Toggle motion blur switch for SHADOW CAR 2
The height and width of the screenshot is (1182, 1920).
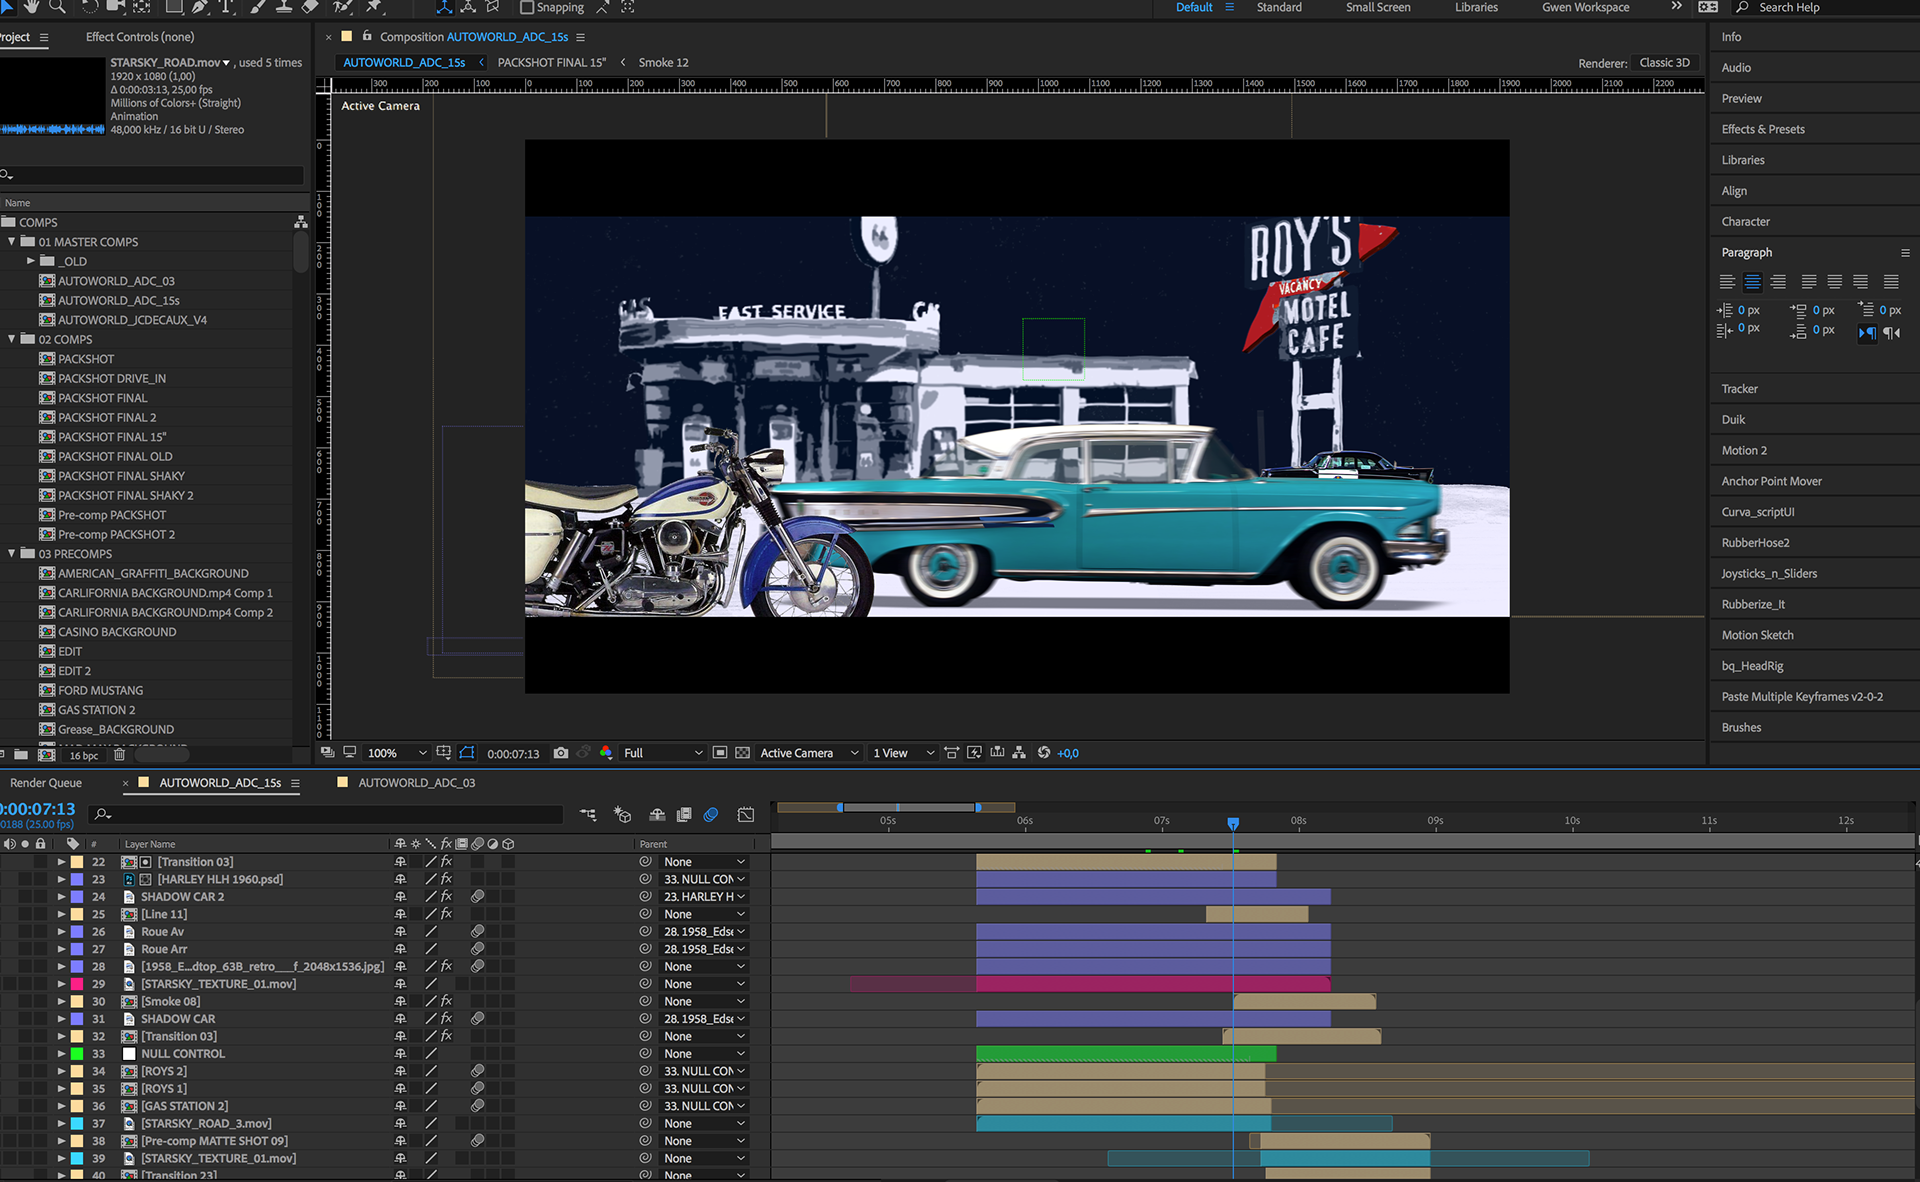point(478,897)
